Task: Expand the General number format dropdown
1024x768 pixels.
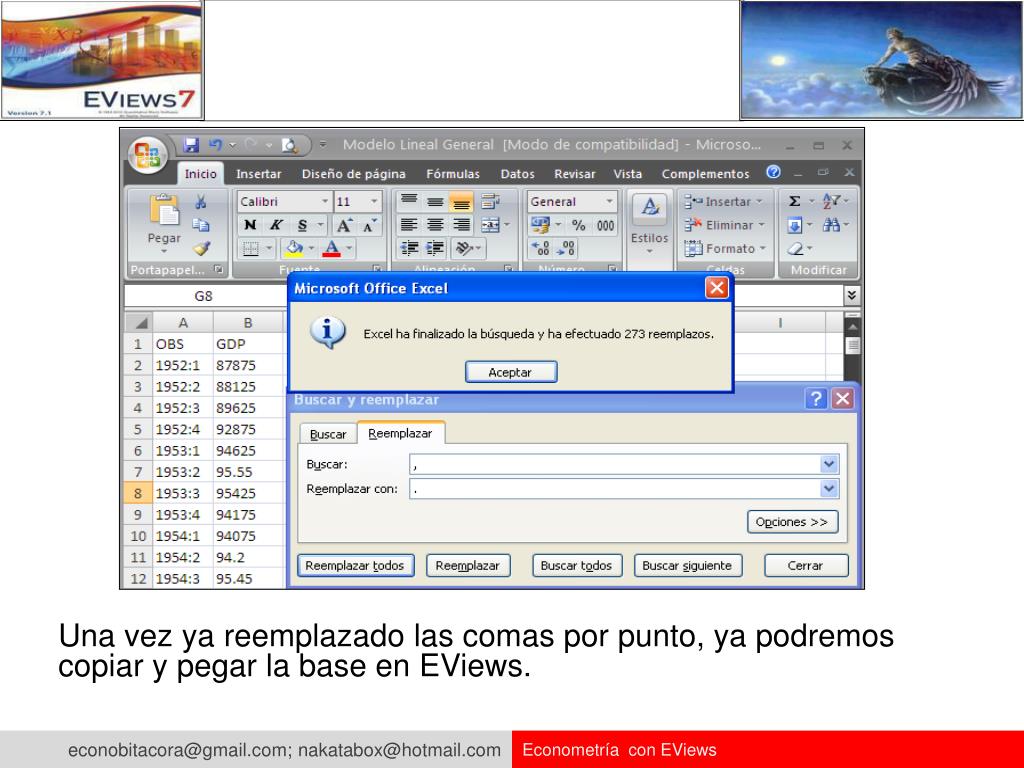Action: tap(609, 201)
